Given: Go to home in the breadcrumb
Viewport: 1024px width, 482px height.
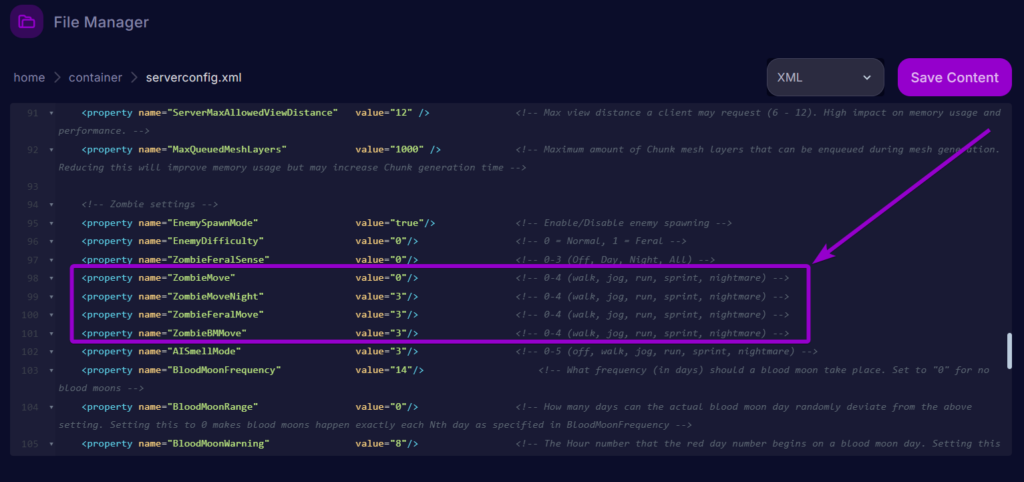Looking at the screenshot, I should point(29,78).
